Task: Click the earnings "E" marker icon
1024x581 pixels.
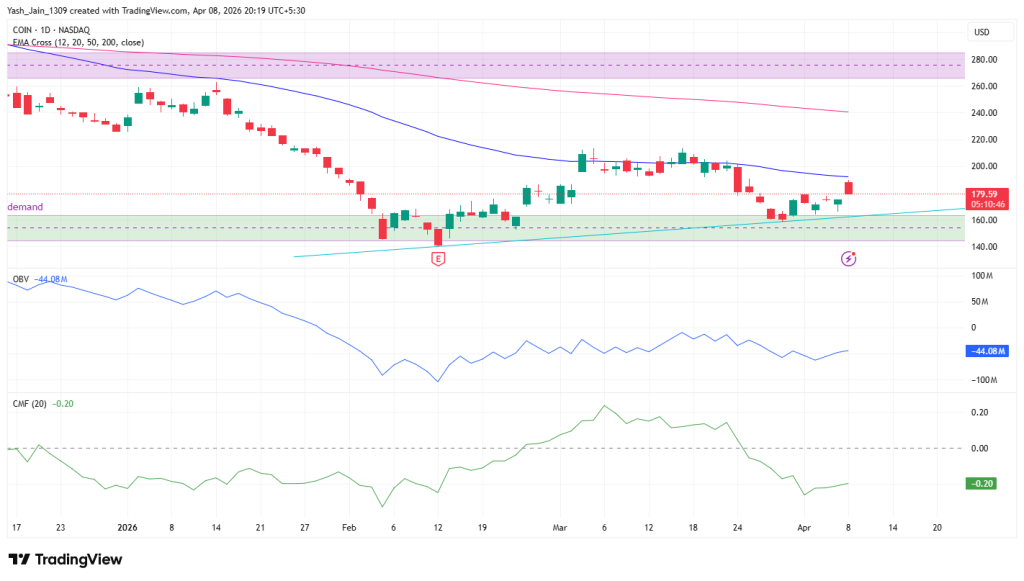Action: 436,257
